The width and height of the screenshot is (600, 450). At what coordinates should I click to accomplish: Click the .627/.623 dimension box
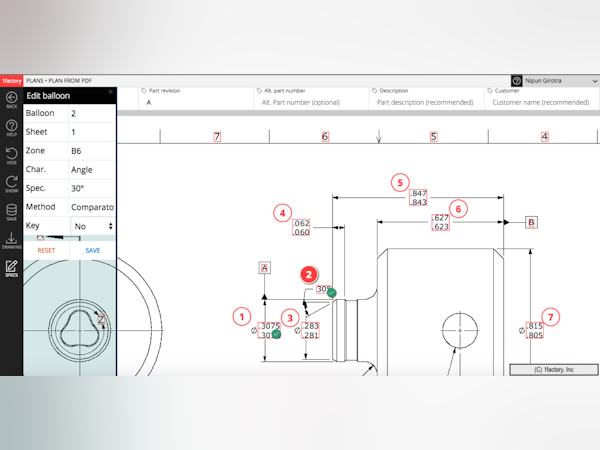click(440, 222)
